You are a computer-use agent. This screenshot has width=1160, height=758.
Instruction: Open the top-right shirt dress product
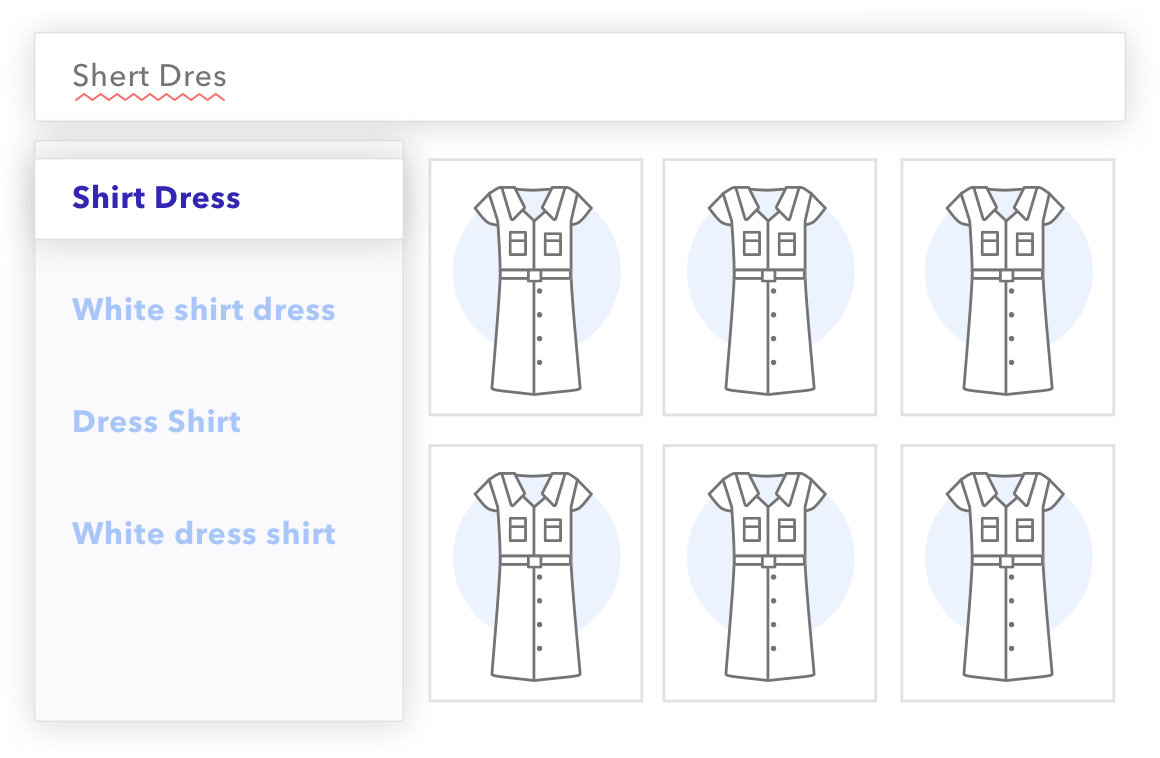(x=1007, y=287)
